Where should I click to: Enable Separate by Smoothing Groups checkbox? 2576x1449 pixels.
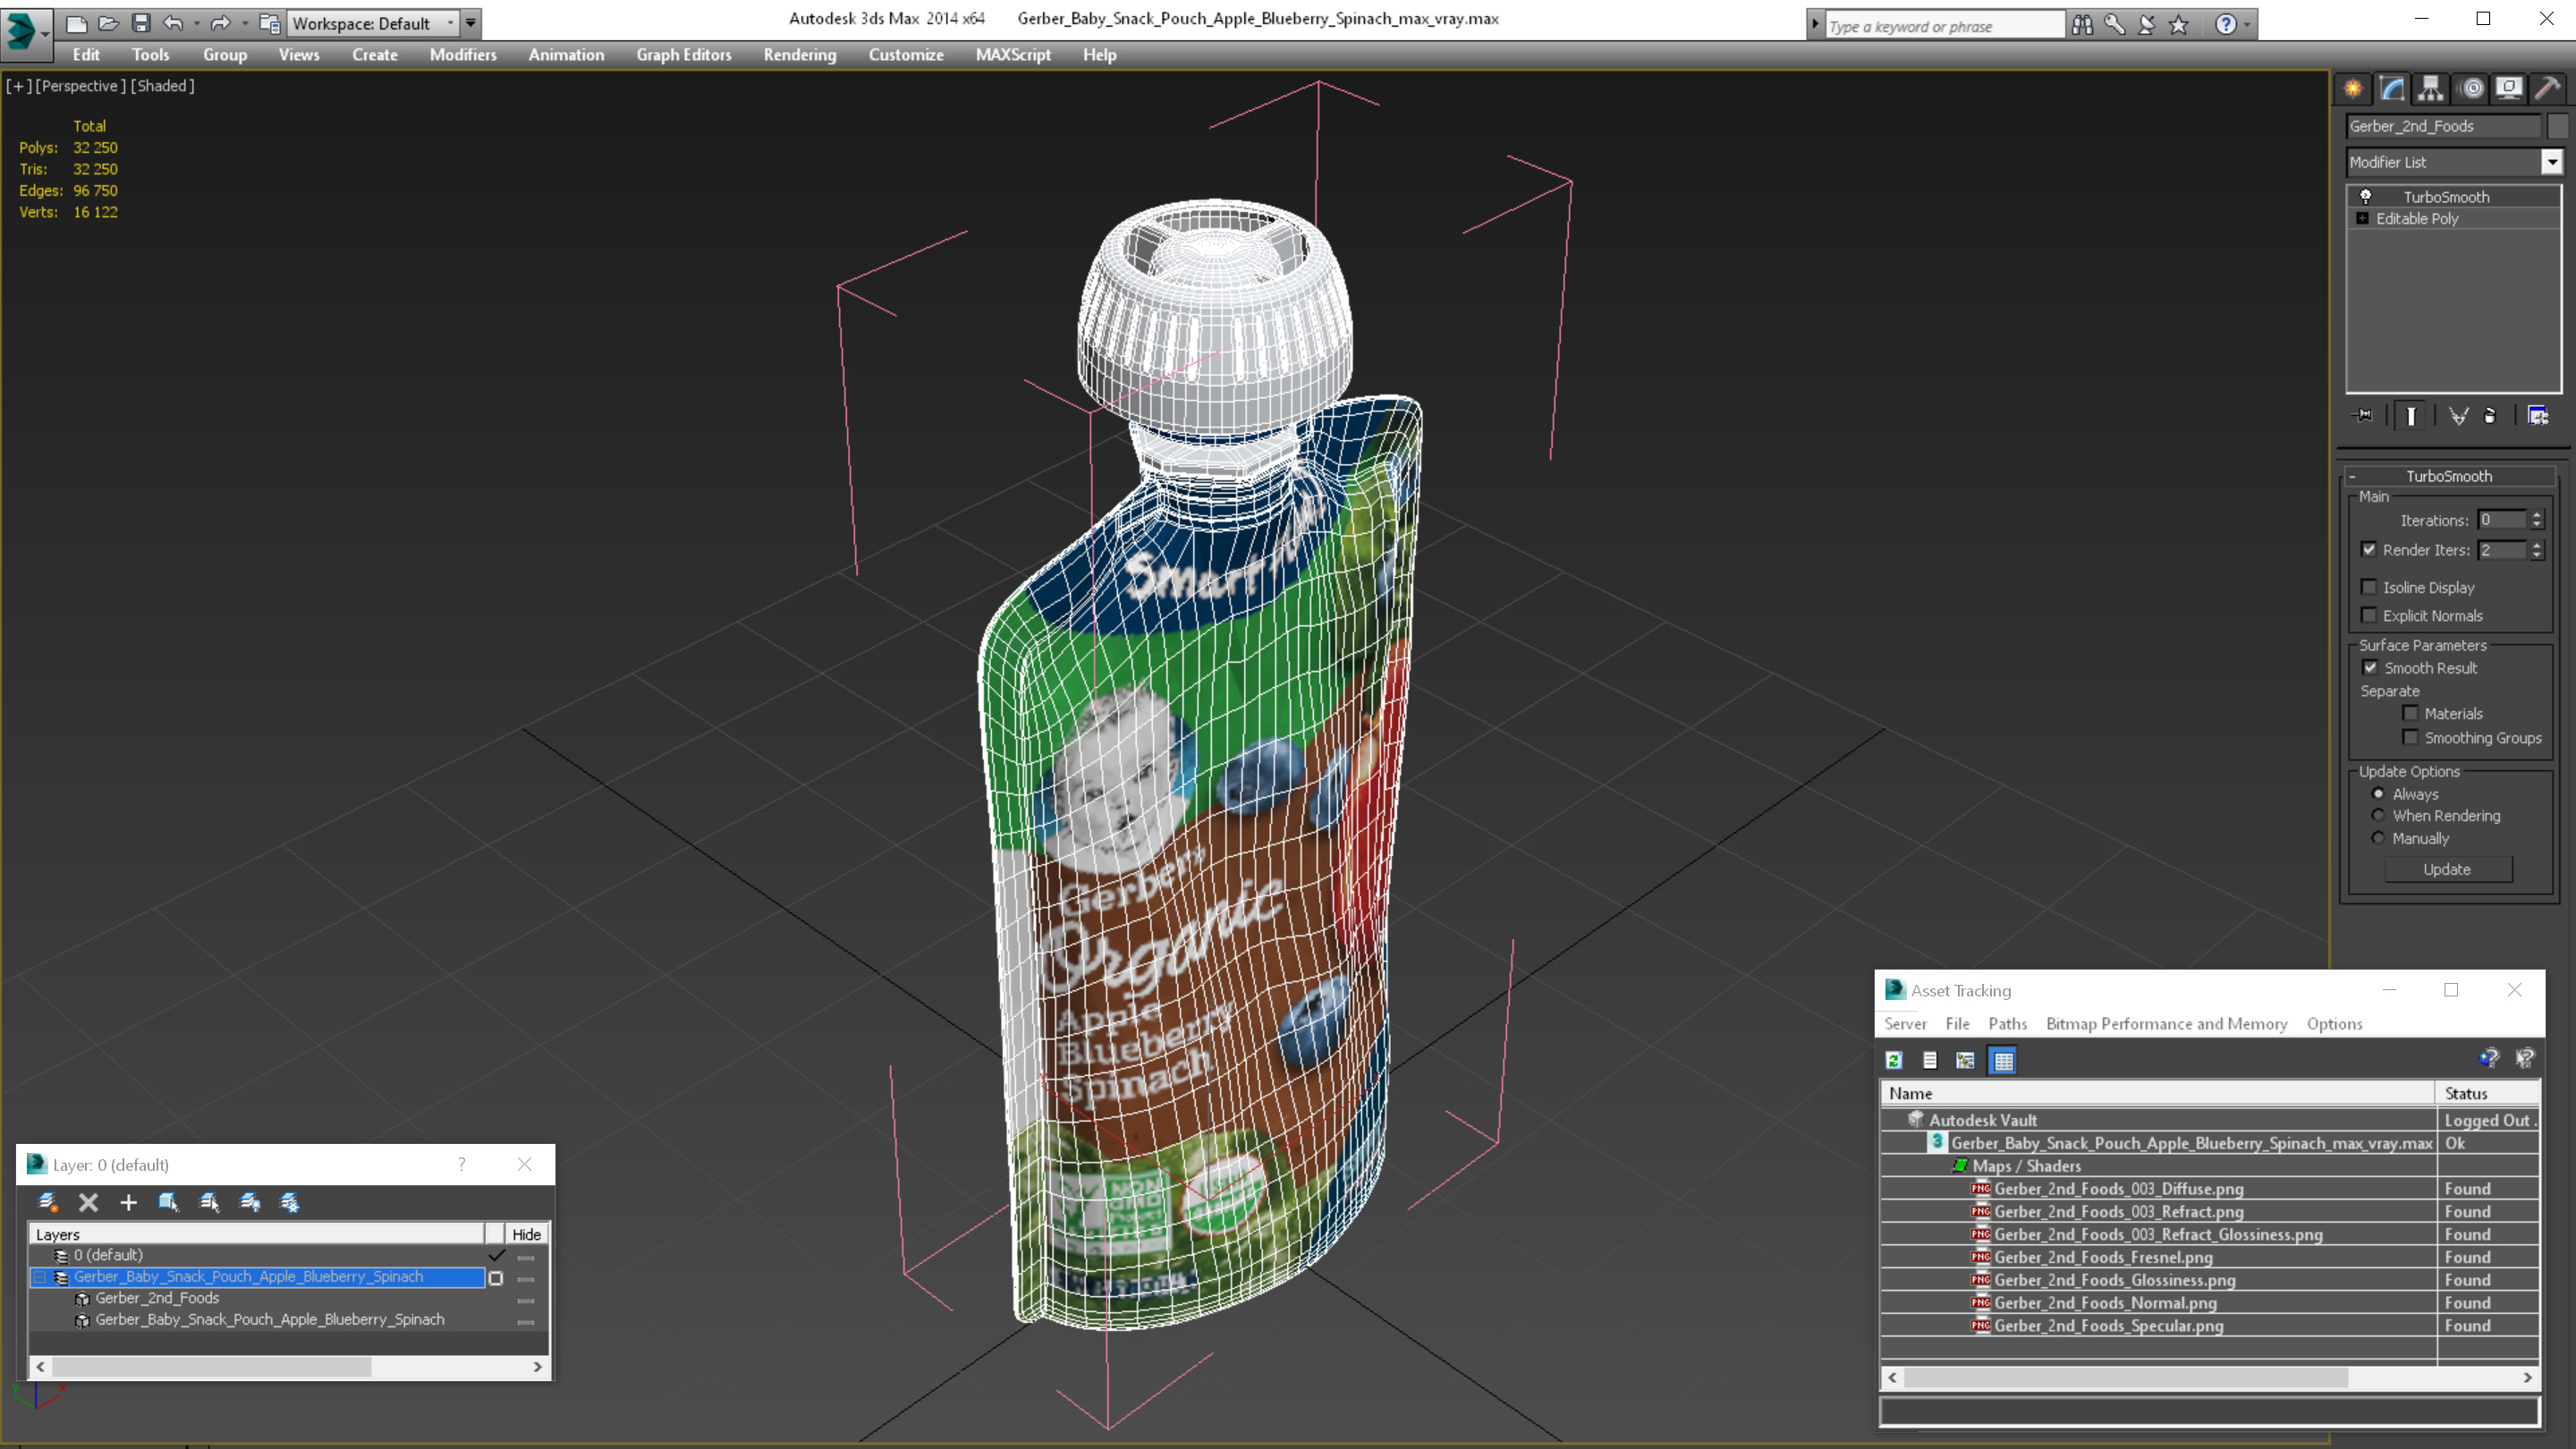[x=2410, y=738]
